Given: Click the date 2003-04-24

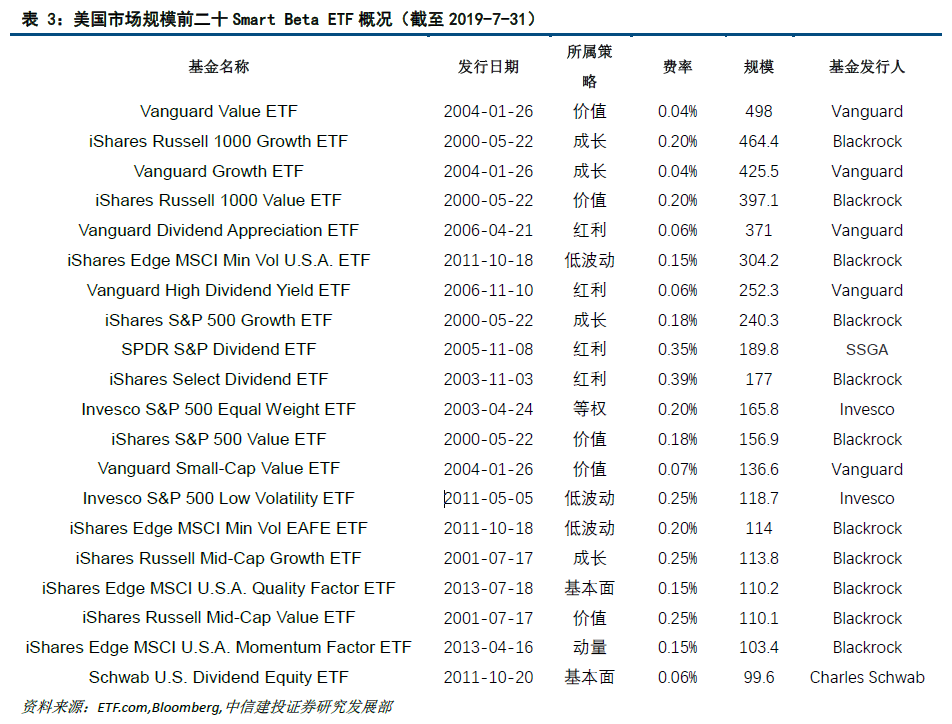Looking at the screenshot, I should click(488, 409).
